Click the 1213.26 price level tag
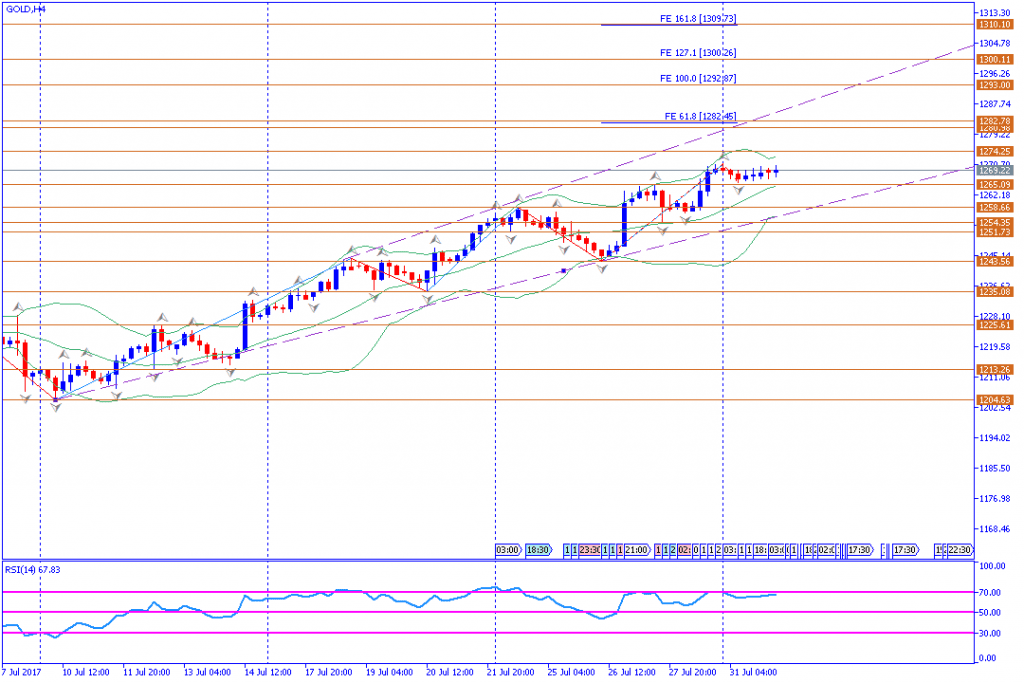The width and height of the screenshot is (1024, 683). pos(995,370)
